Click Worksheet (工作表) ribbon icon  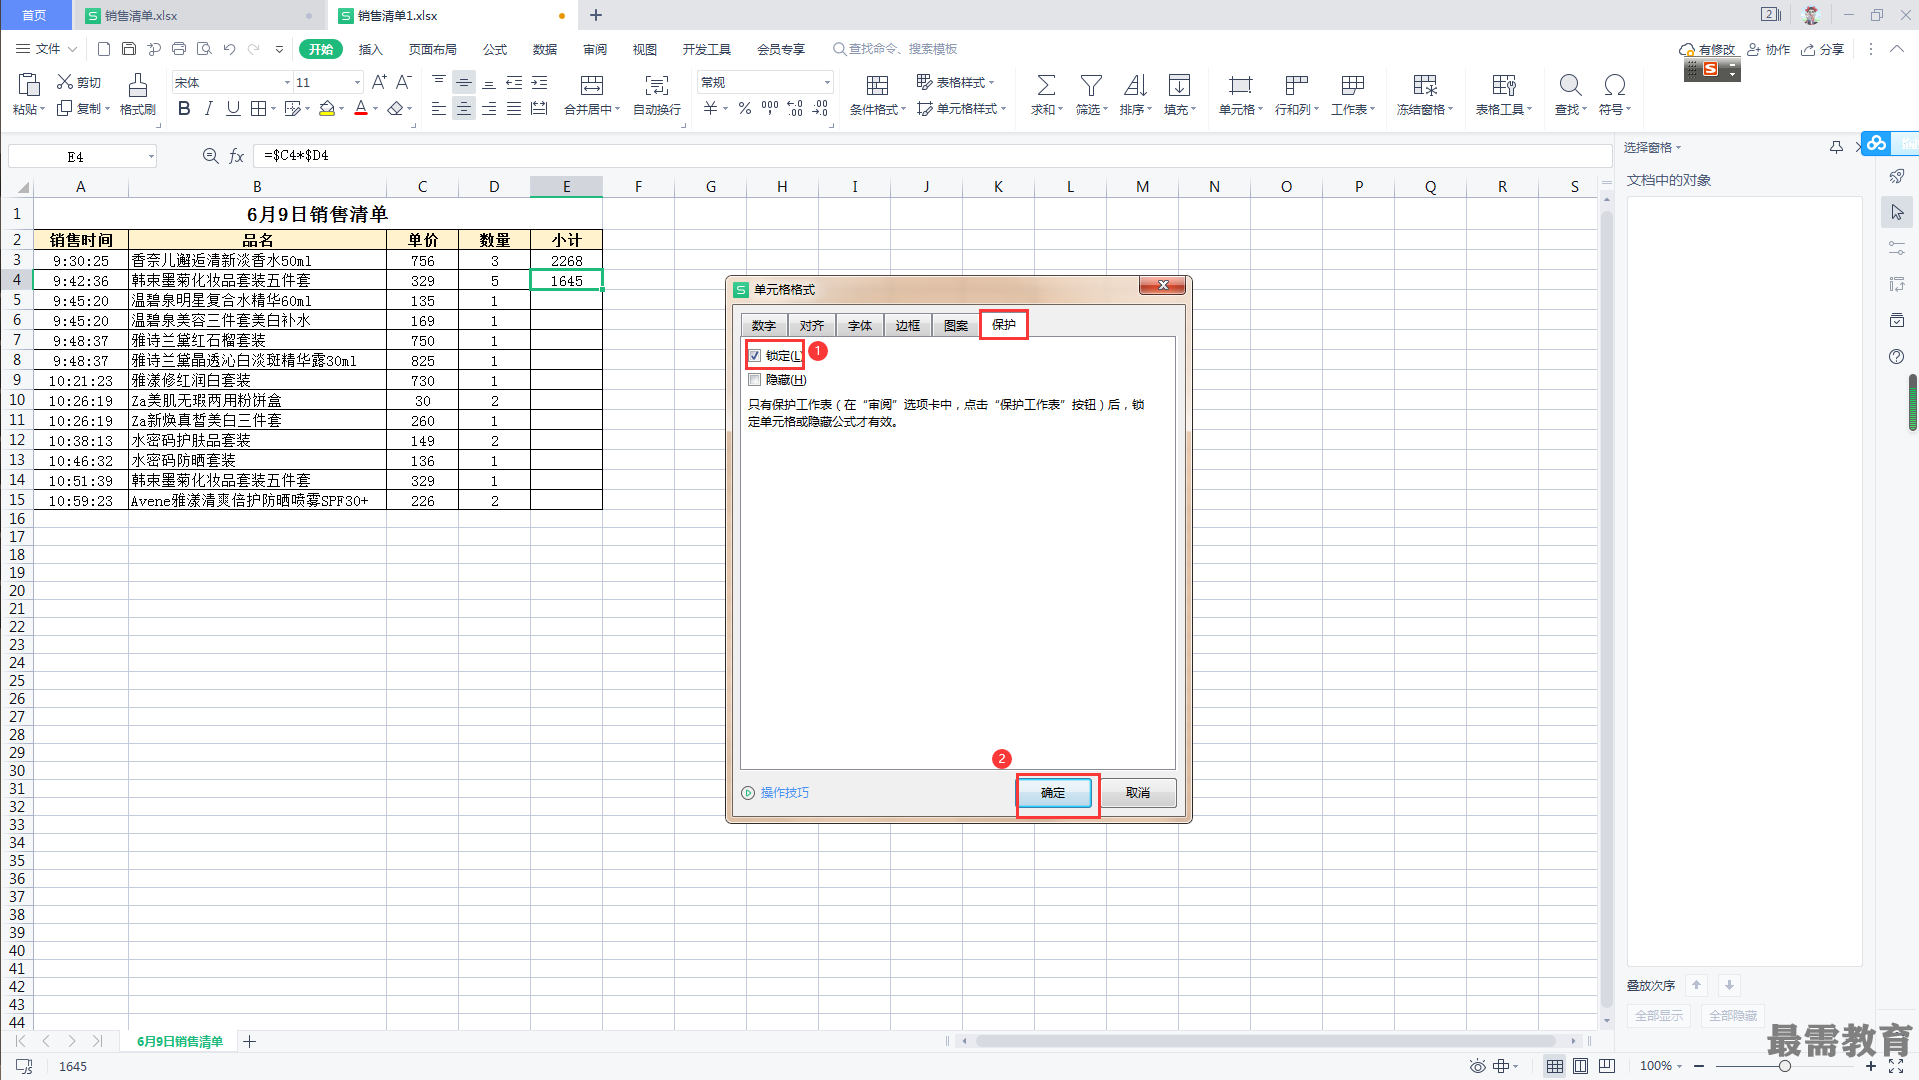click(x=1352, y=84)
